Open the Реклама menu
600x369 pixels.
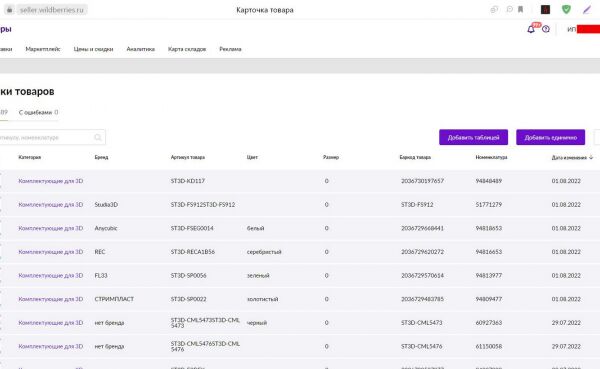click(230, 49)
